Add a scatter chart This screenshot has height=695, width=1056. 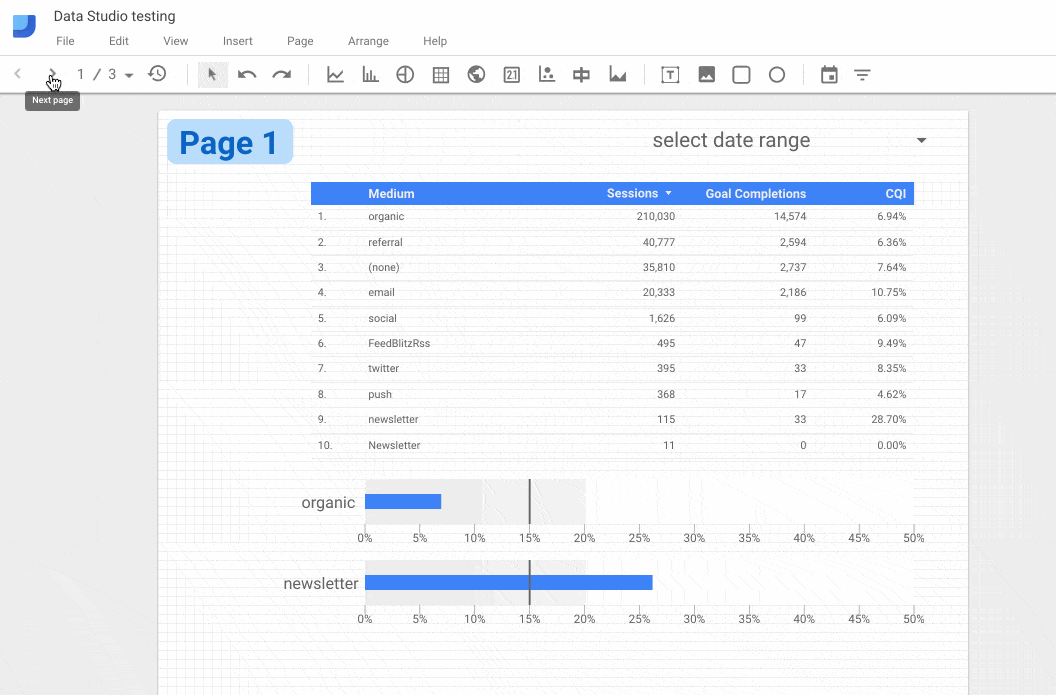(x=546, y=73)
